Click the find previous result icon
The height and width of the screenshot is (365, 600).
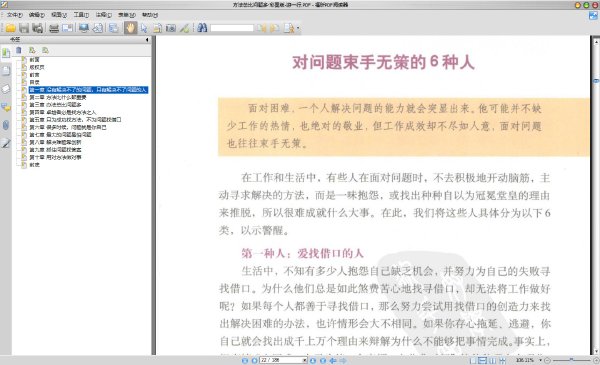[x=261, y=28]
